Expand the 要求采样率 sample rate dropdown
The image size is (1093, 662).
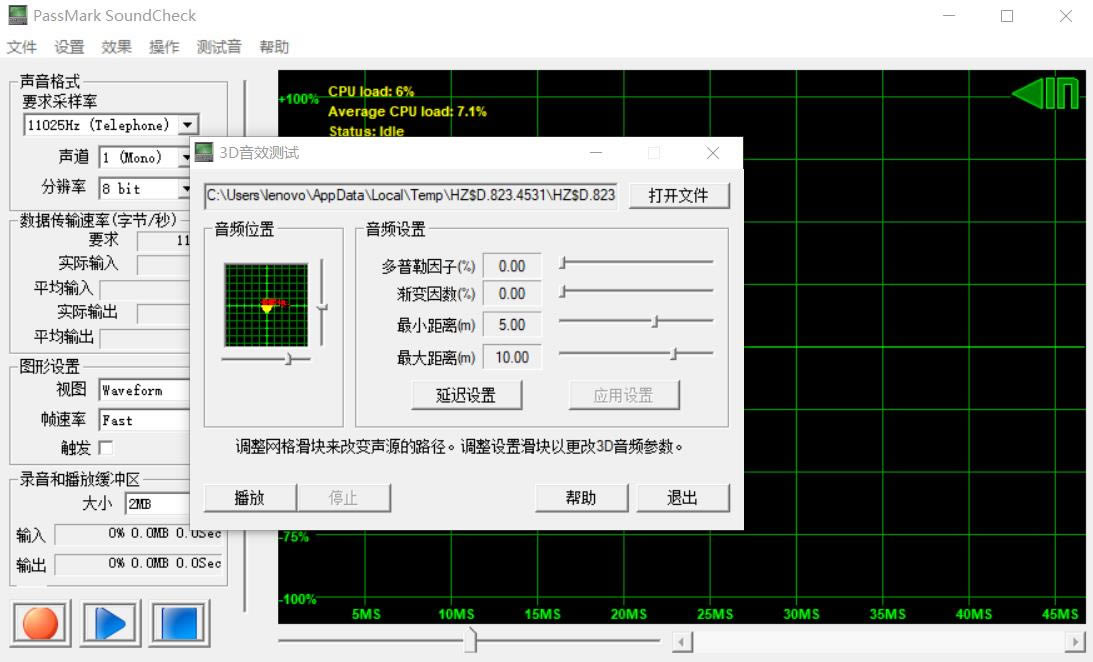pos(188,125)
